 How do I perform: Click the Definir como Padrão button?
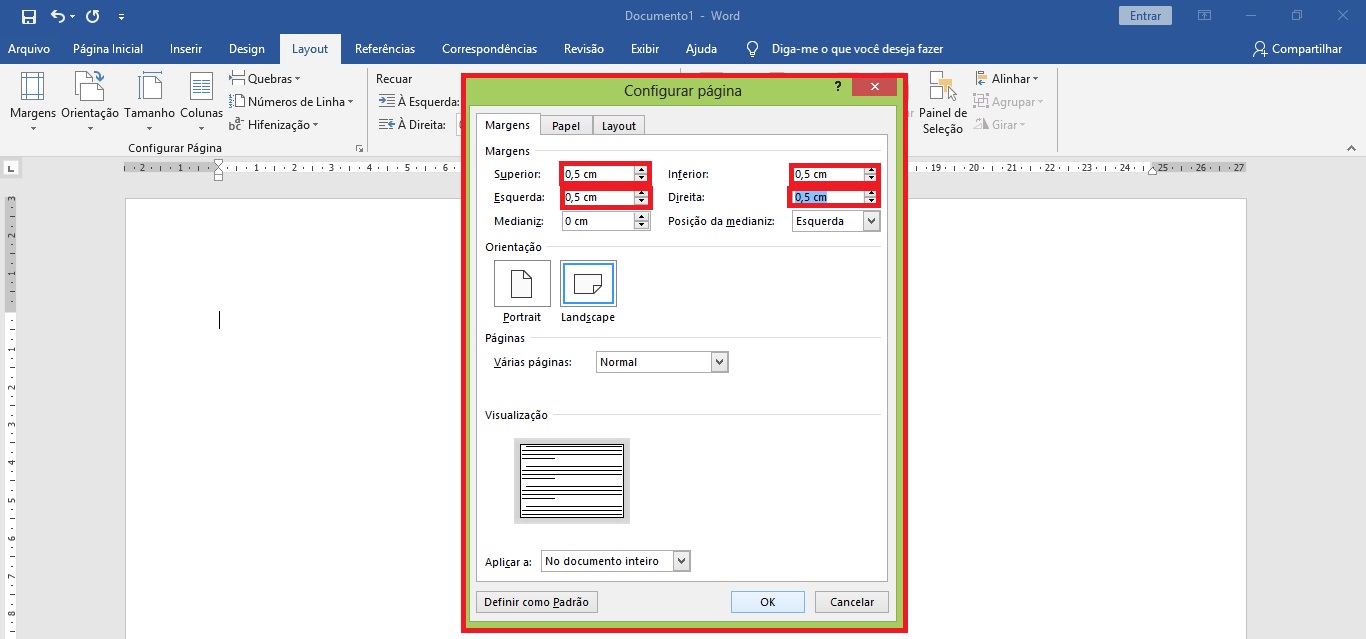(x=537, y=602)
